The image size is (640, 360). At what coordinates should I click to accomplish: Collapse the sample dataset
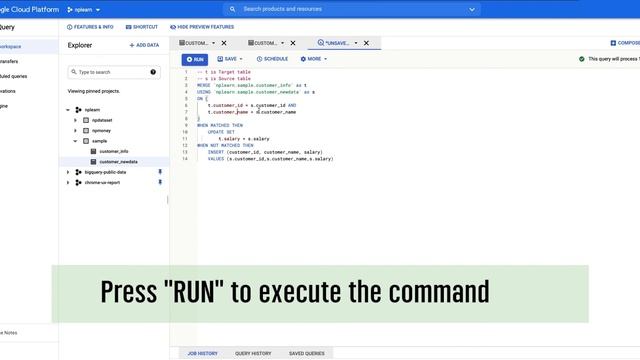pyautogui.click(x=75, y=141)
